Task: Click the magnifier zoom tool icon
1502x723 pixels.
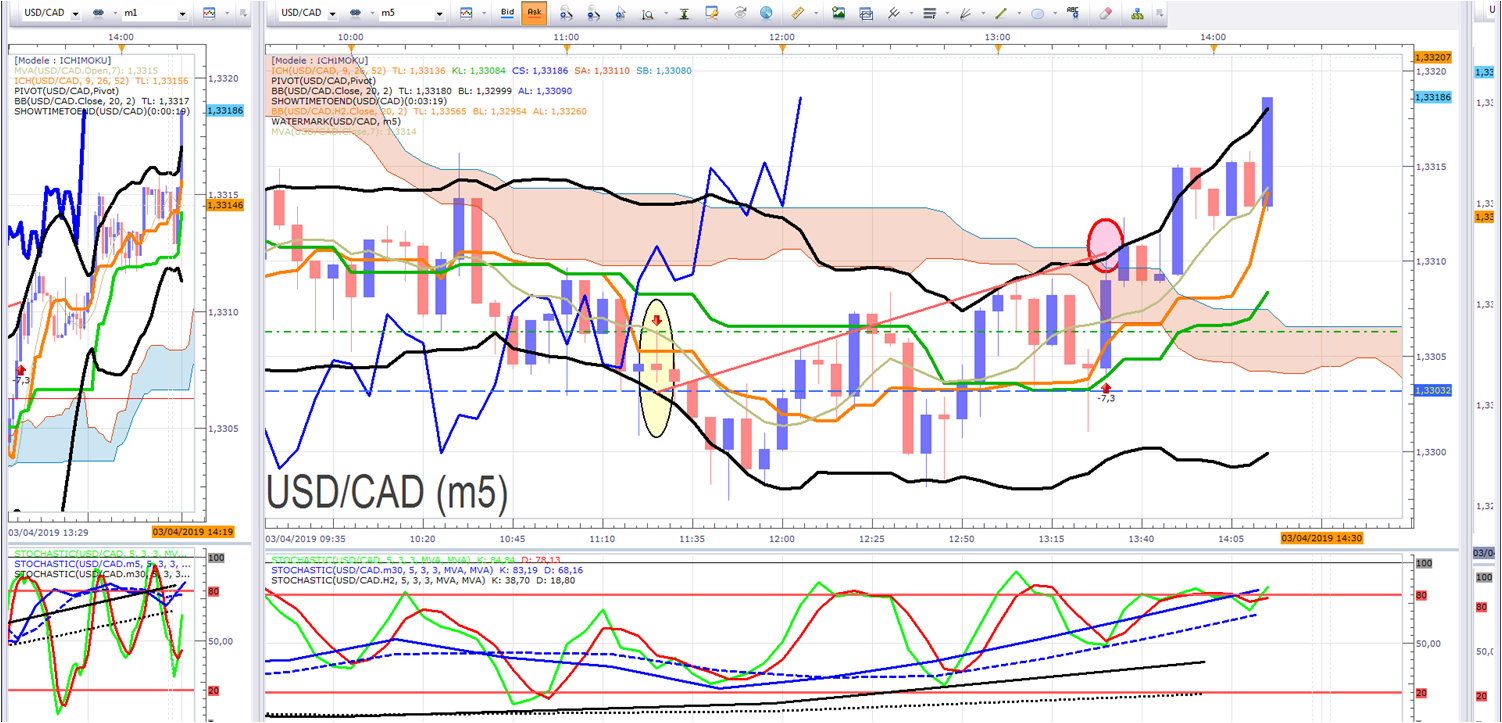Action: coord(648,14)
